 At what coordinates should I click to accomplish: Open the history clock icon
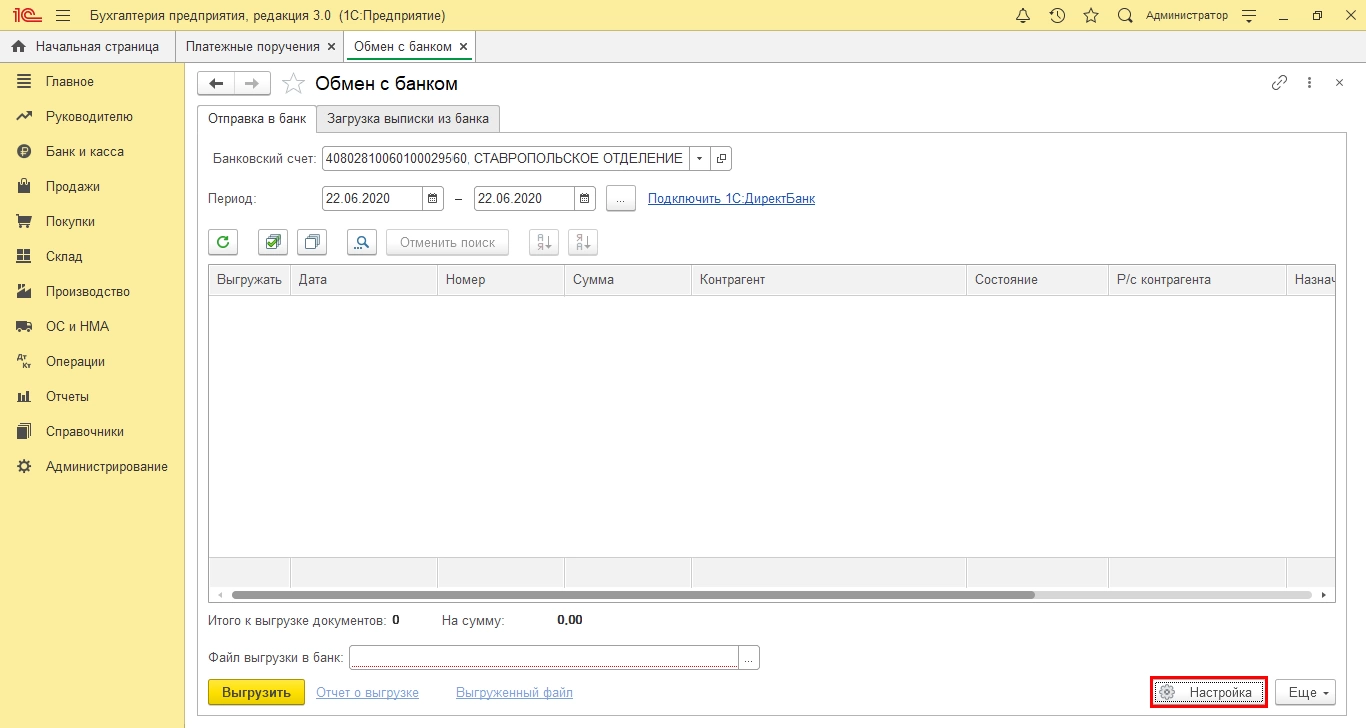tap(1057, 16)
